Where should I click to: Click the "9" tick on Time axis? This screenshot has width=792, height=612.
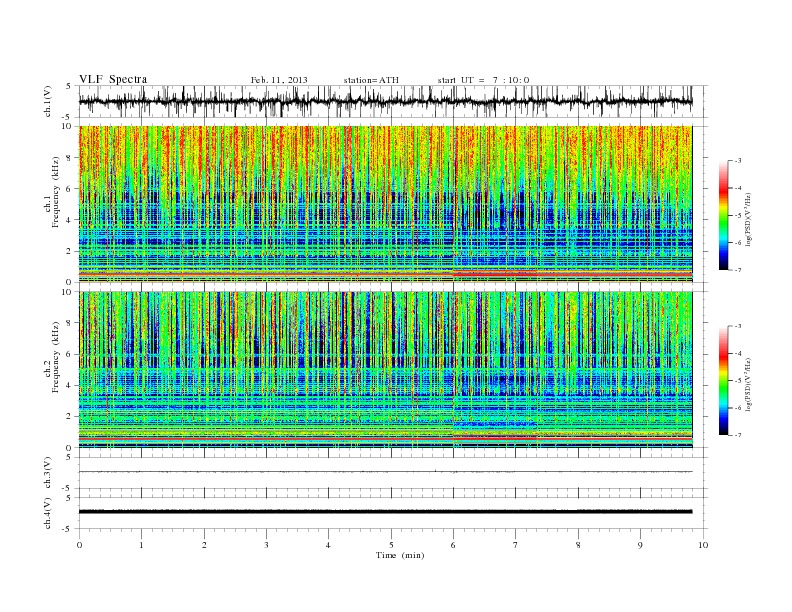tap(640, 545)
